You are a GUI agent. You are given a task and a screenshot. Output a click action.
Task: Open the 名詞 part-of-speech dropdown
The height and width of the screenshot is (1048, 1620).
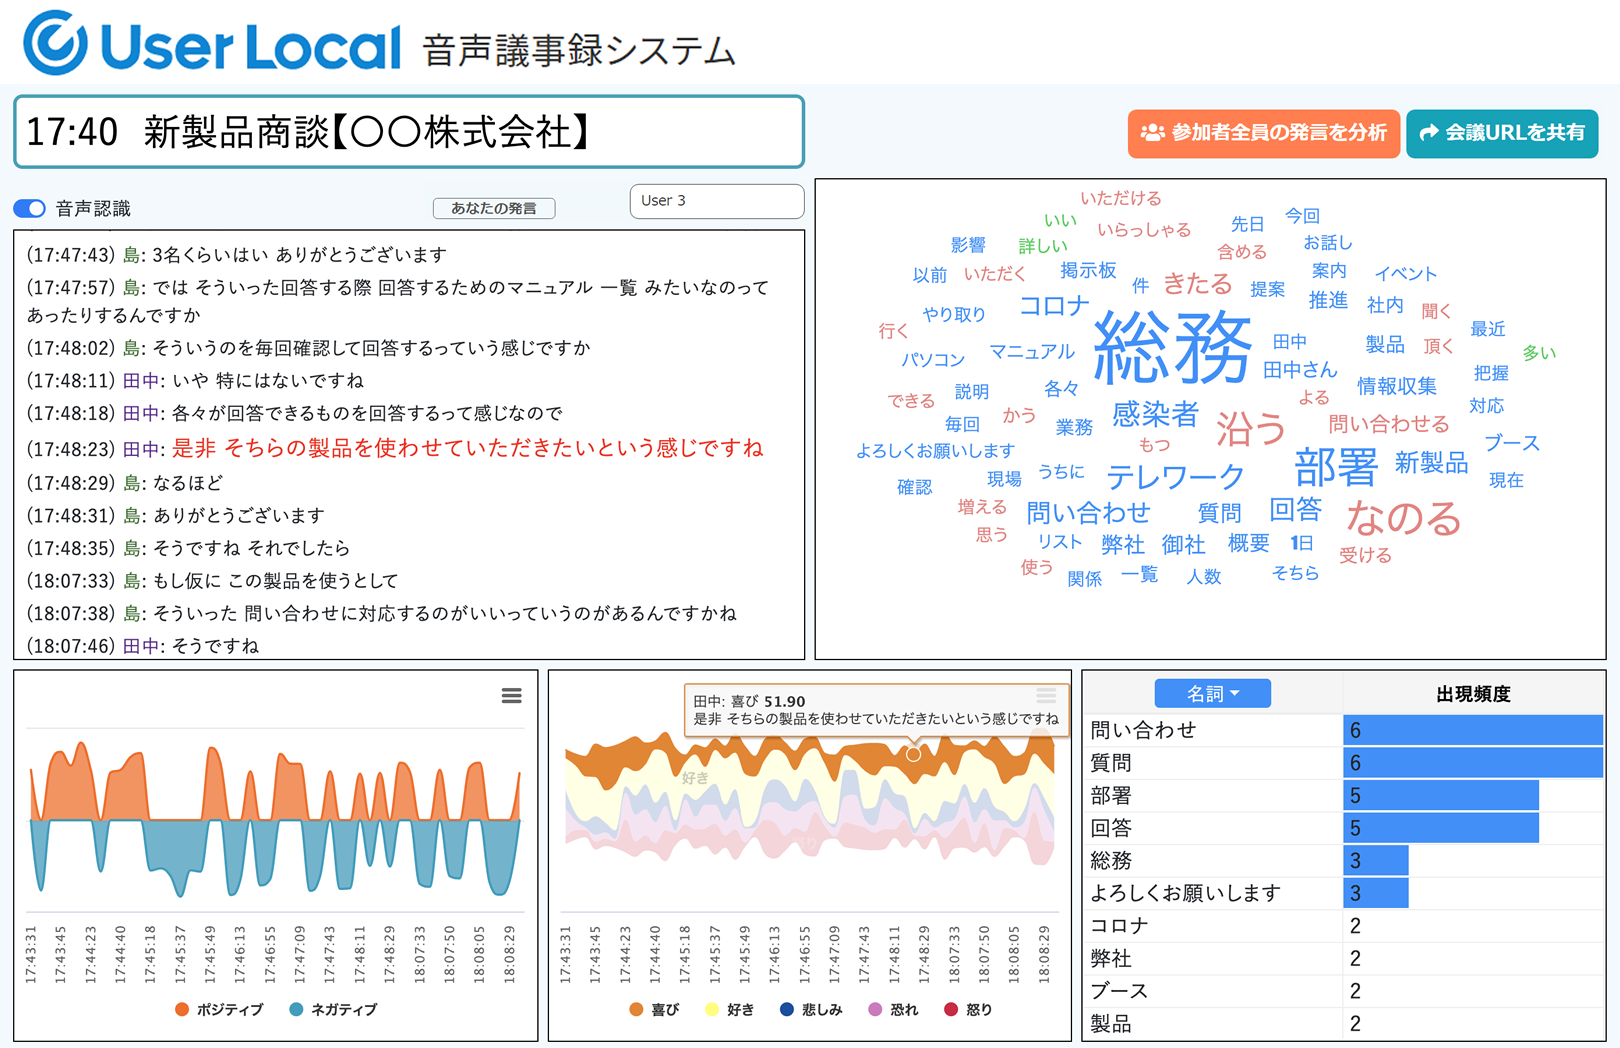tap(1212, 693)
